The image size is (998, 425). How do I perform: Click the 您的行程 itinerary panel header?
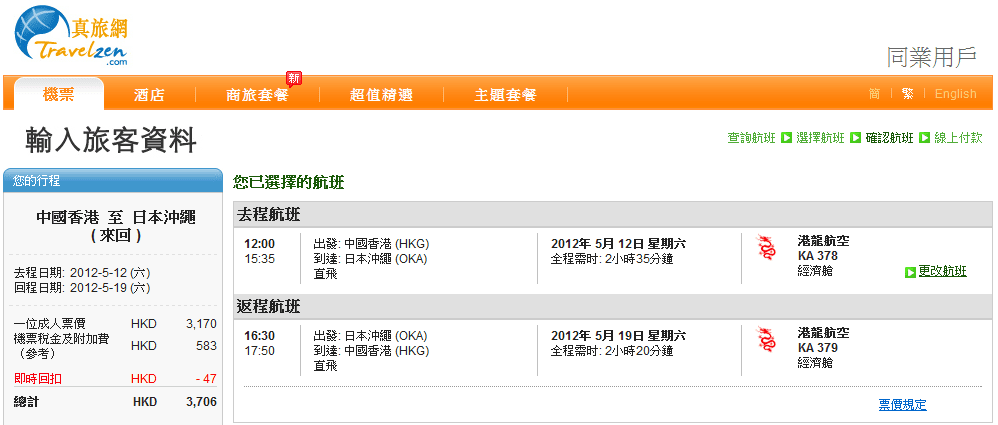click(x=112, y=181)
